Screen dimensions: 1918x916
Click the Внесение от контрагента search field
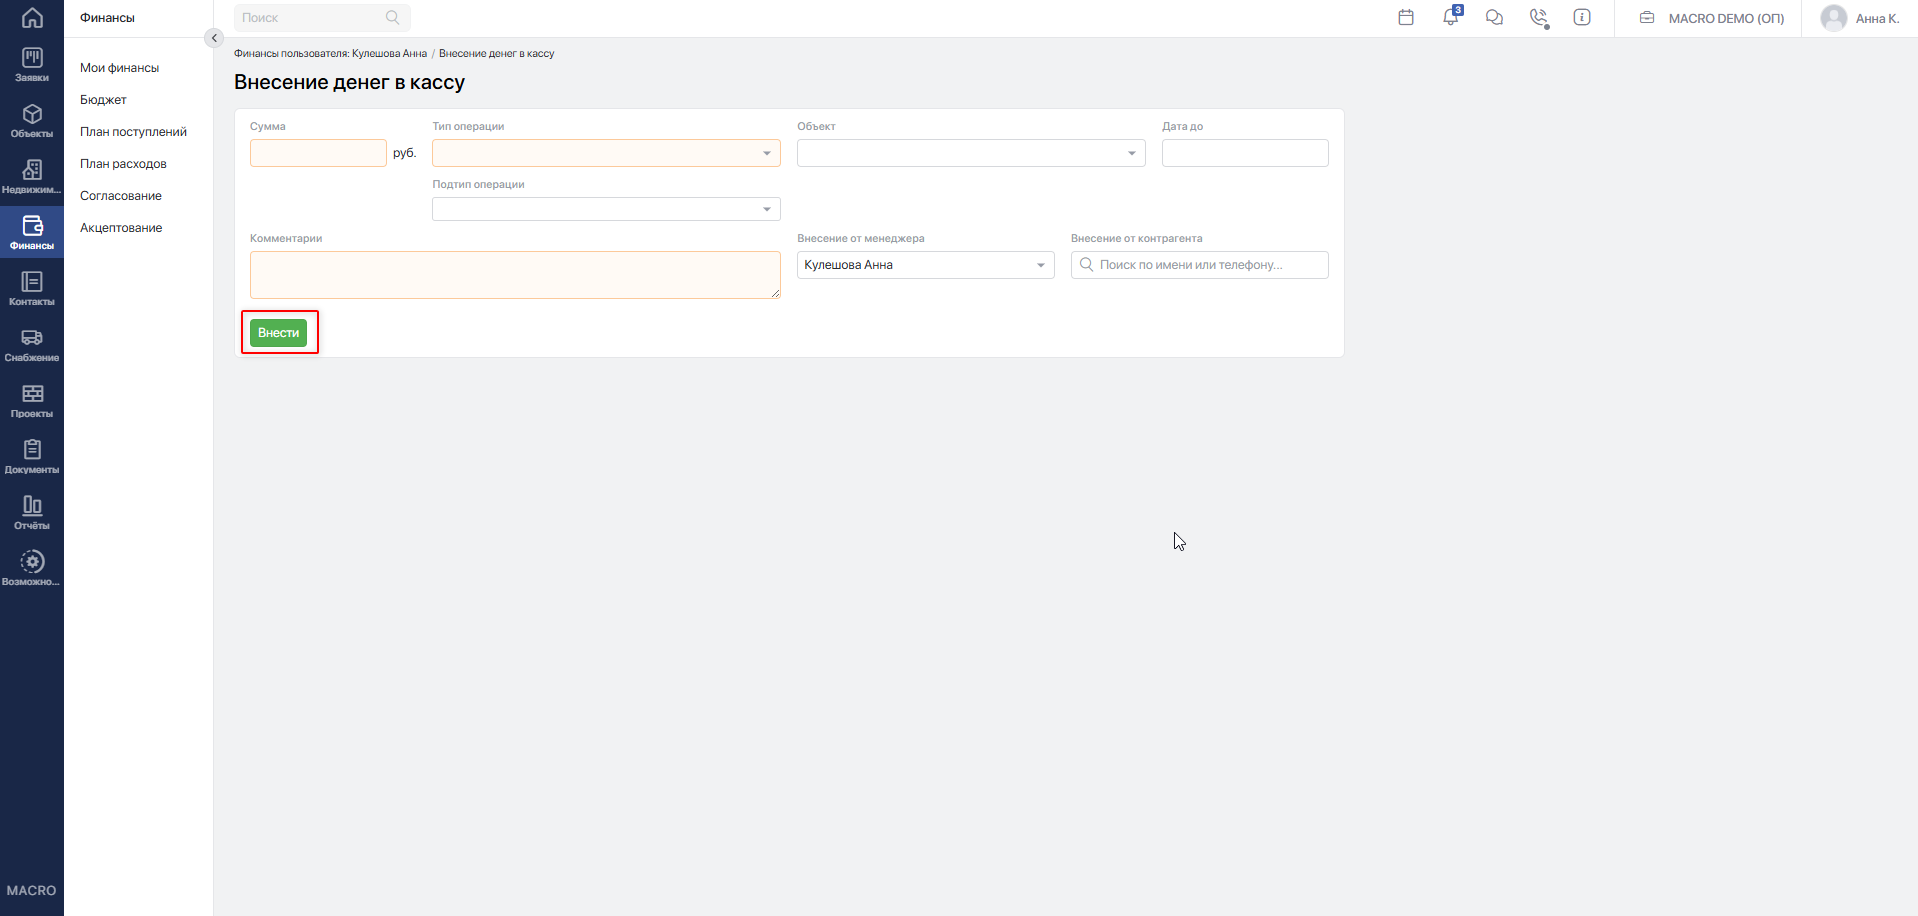click(x=1200, y=265)
